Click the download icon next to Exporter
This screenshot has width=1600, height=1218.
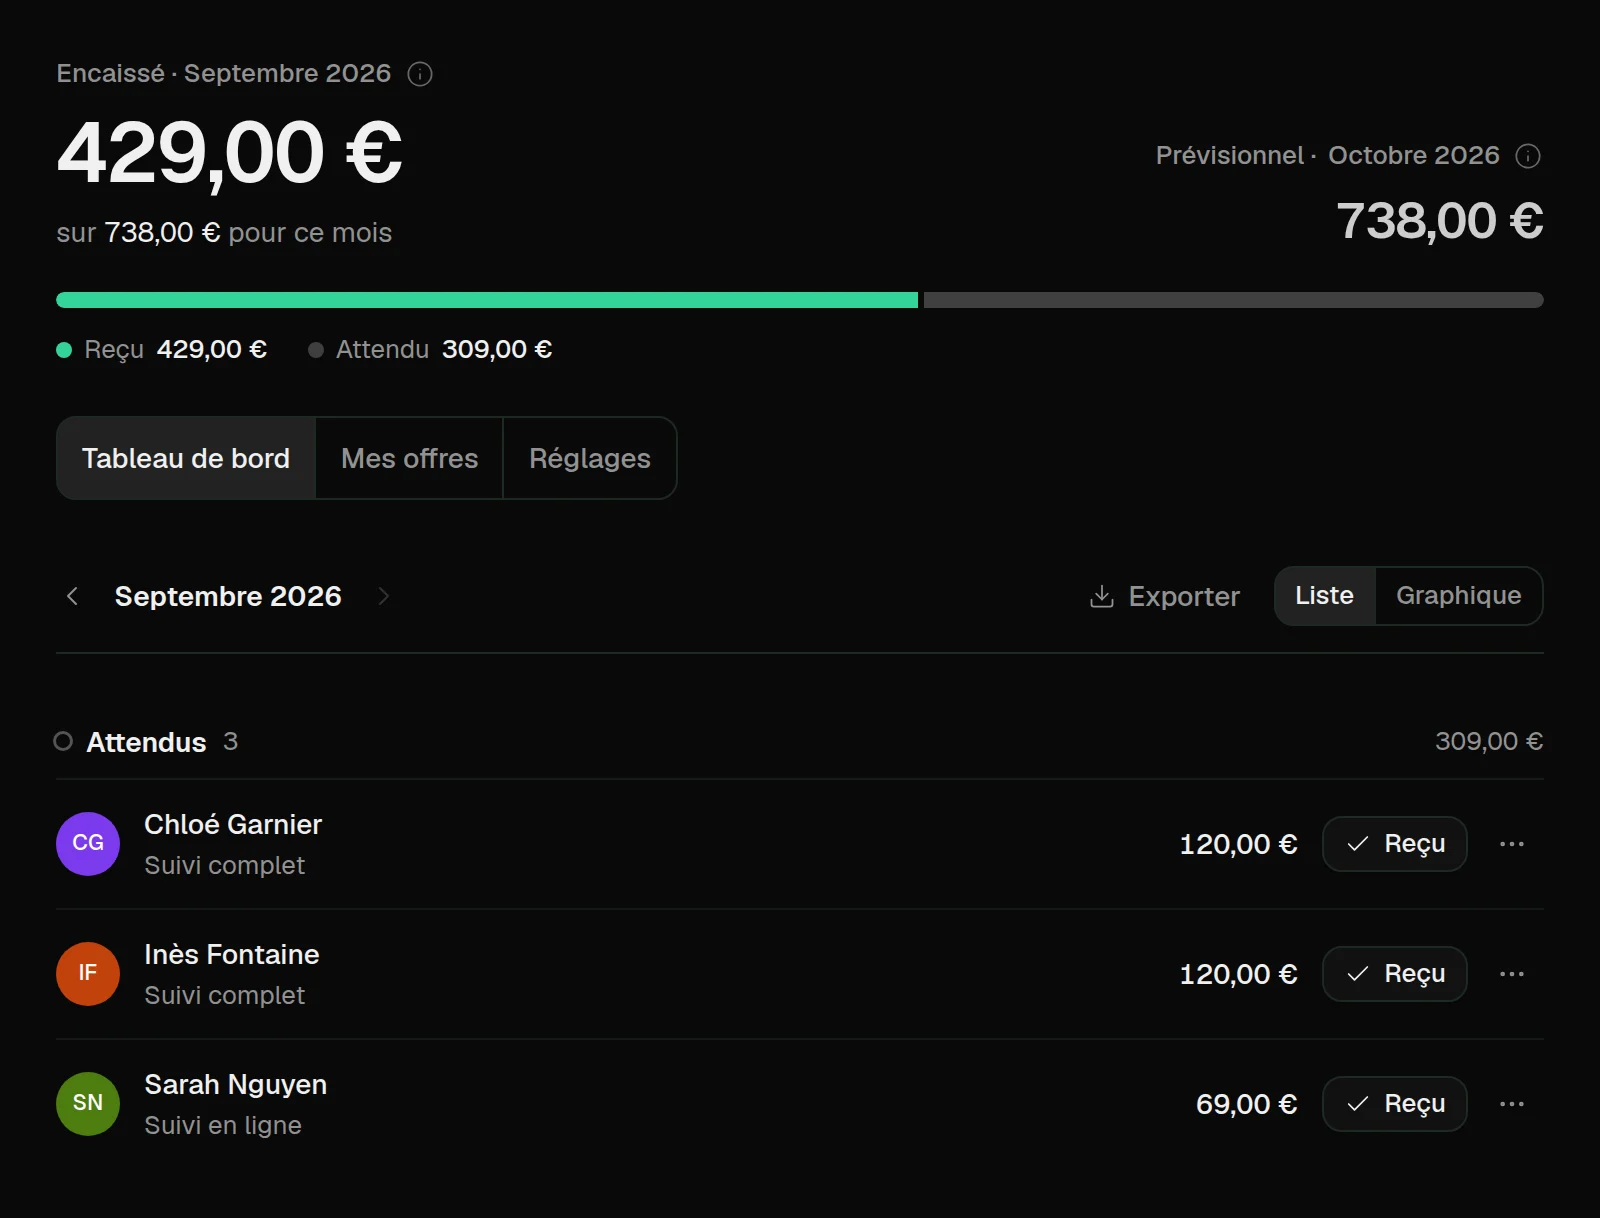click(x=1101, y=596)
